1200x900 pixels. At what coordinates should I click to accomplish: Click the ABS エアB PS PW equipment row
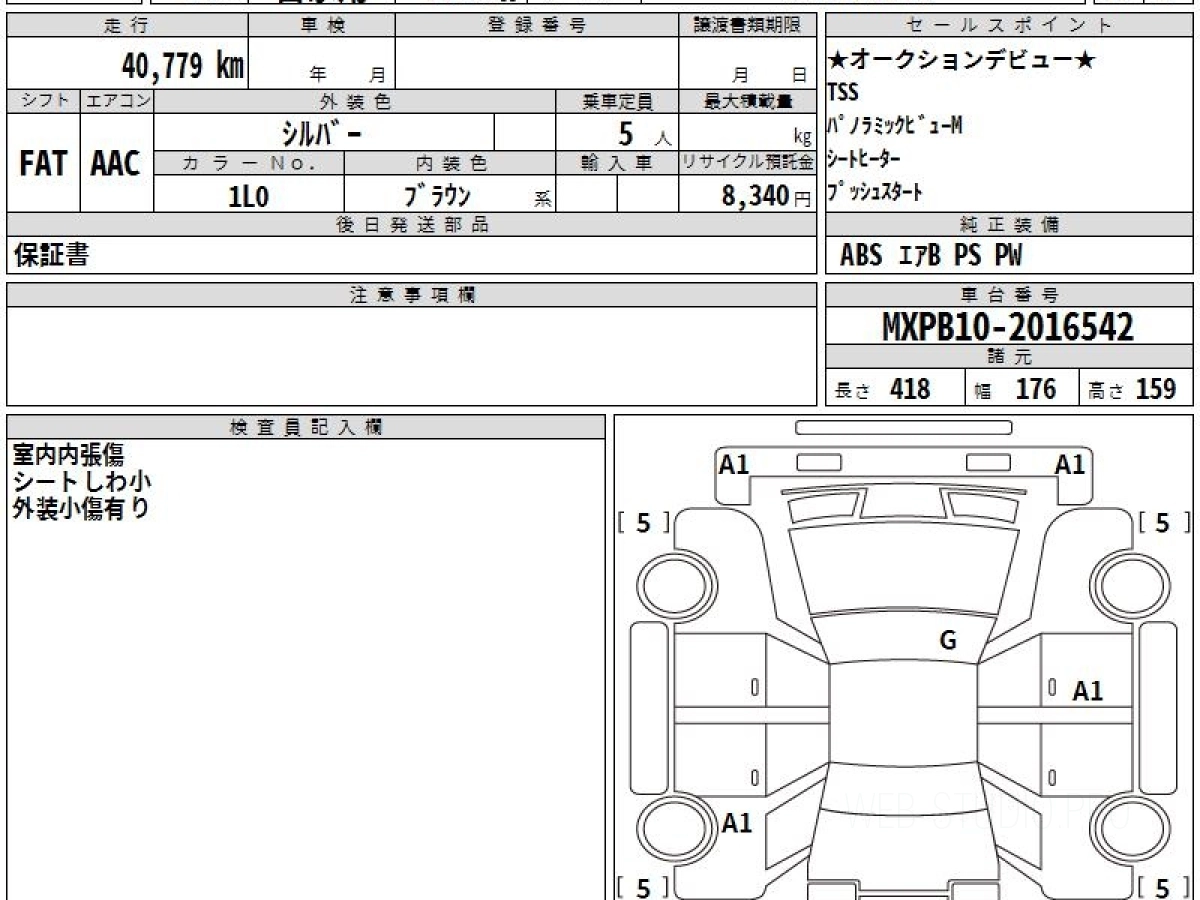[x=931, y=256]
